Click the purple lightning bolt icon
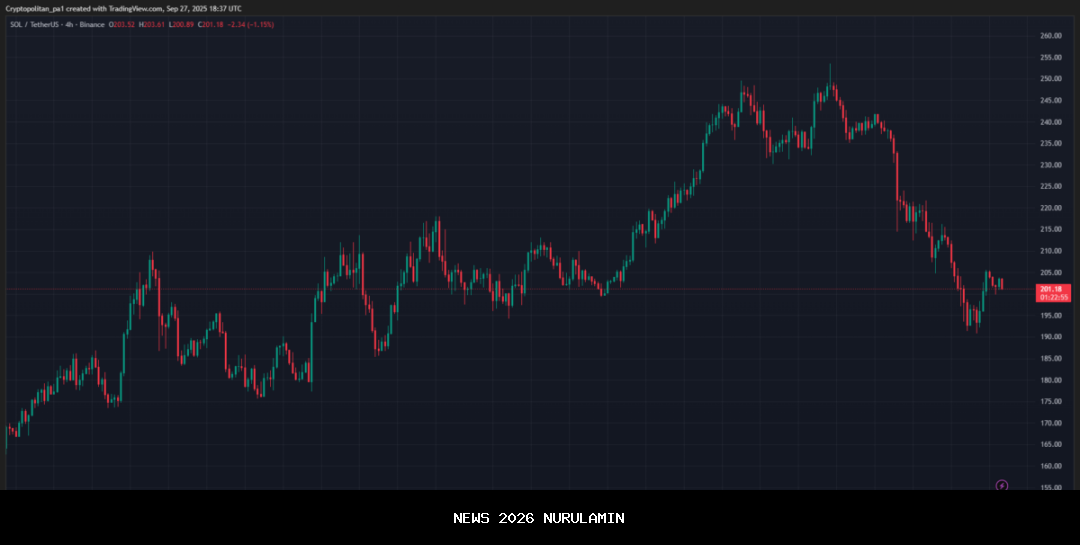The image size is (1080, 545). point(1002,486)
